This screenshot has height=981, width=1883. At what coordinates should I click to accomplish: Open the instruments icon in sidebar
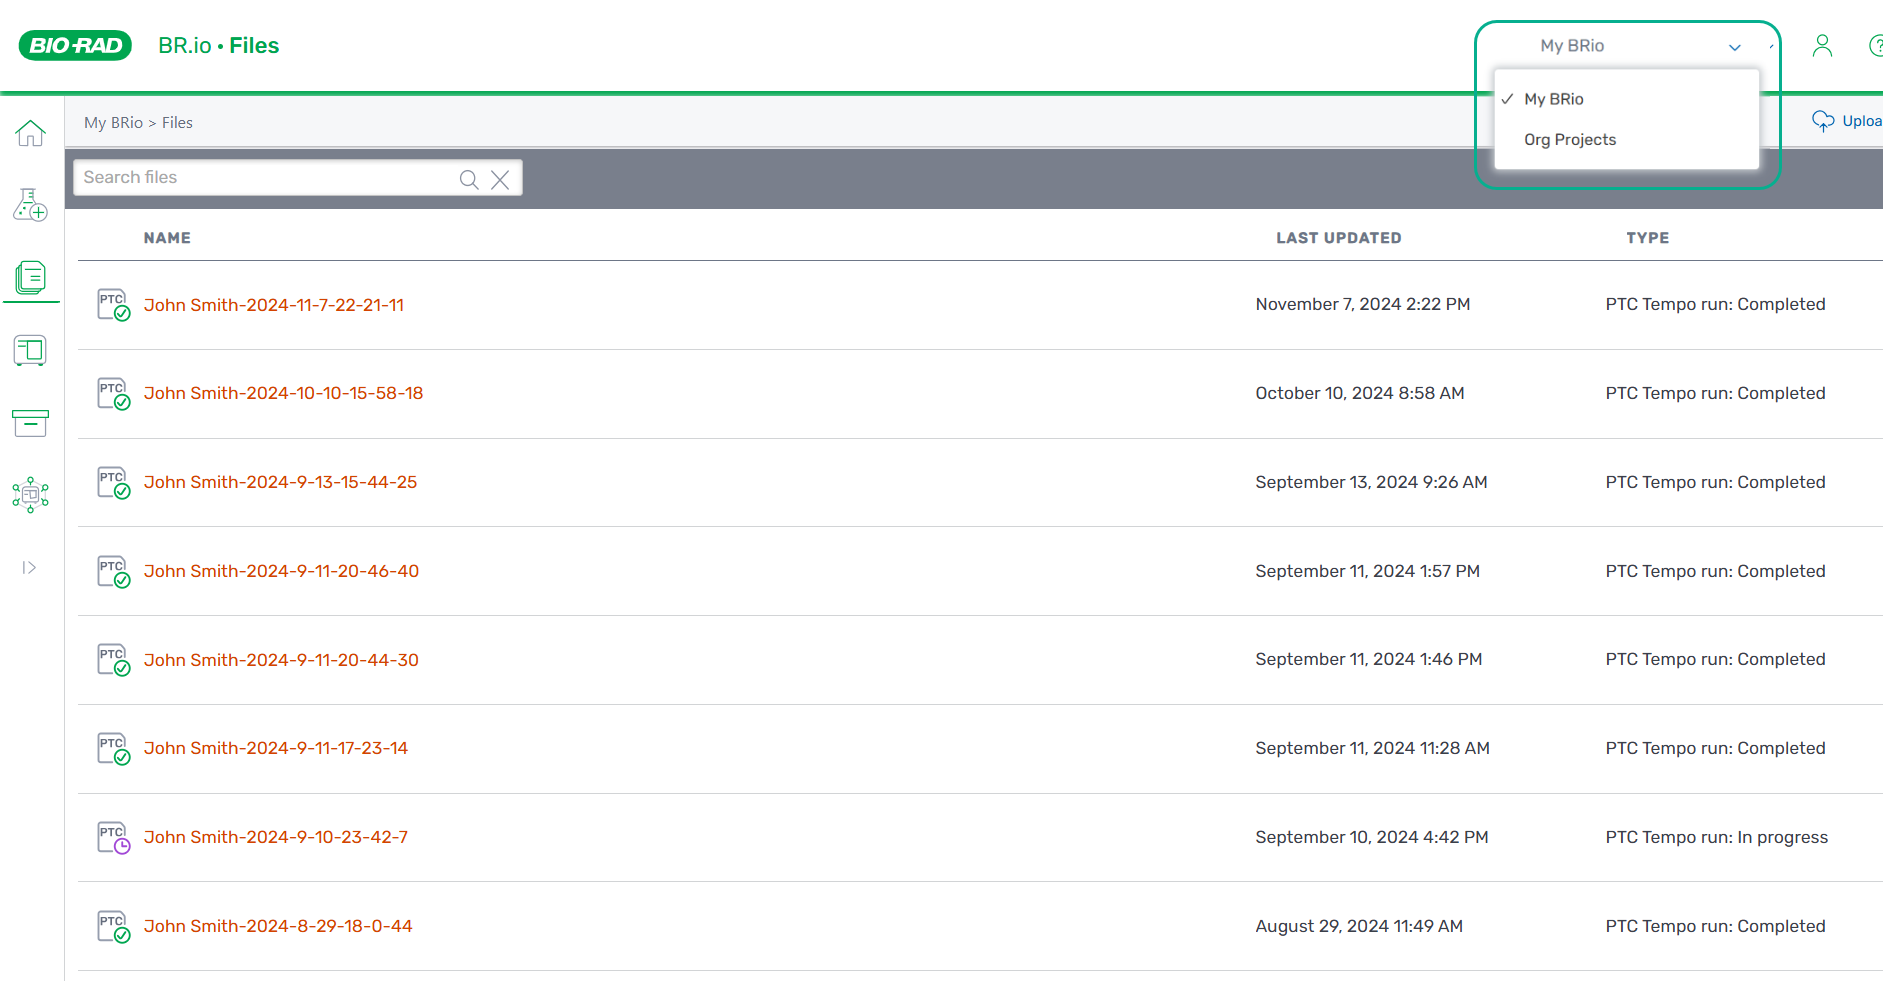click(30, 351)
